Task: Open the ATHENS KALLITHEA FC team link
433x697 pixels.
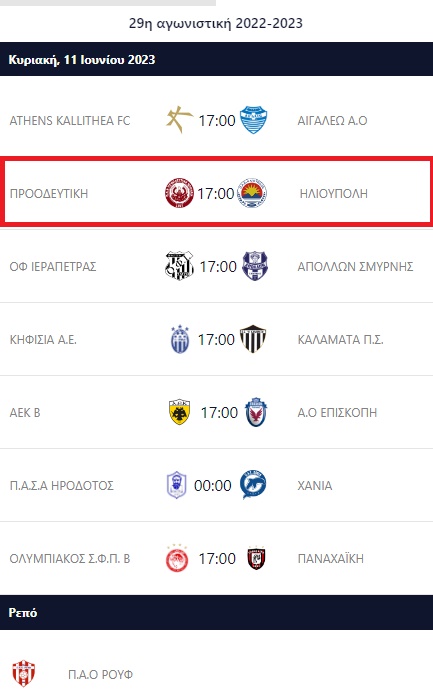Action: [70, 120]
